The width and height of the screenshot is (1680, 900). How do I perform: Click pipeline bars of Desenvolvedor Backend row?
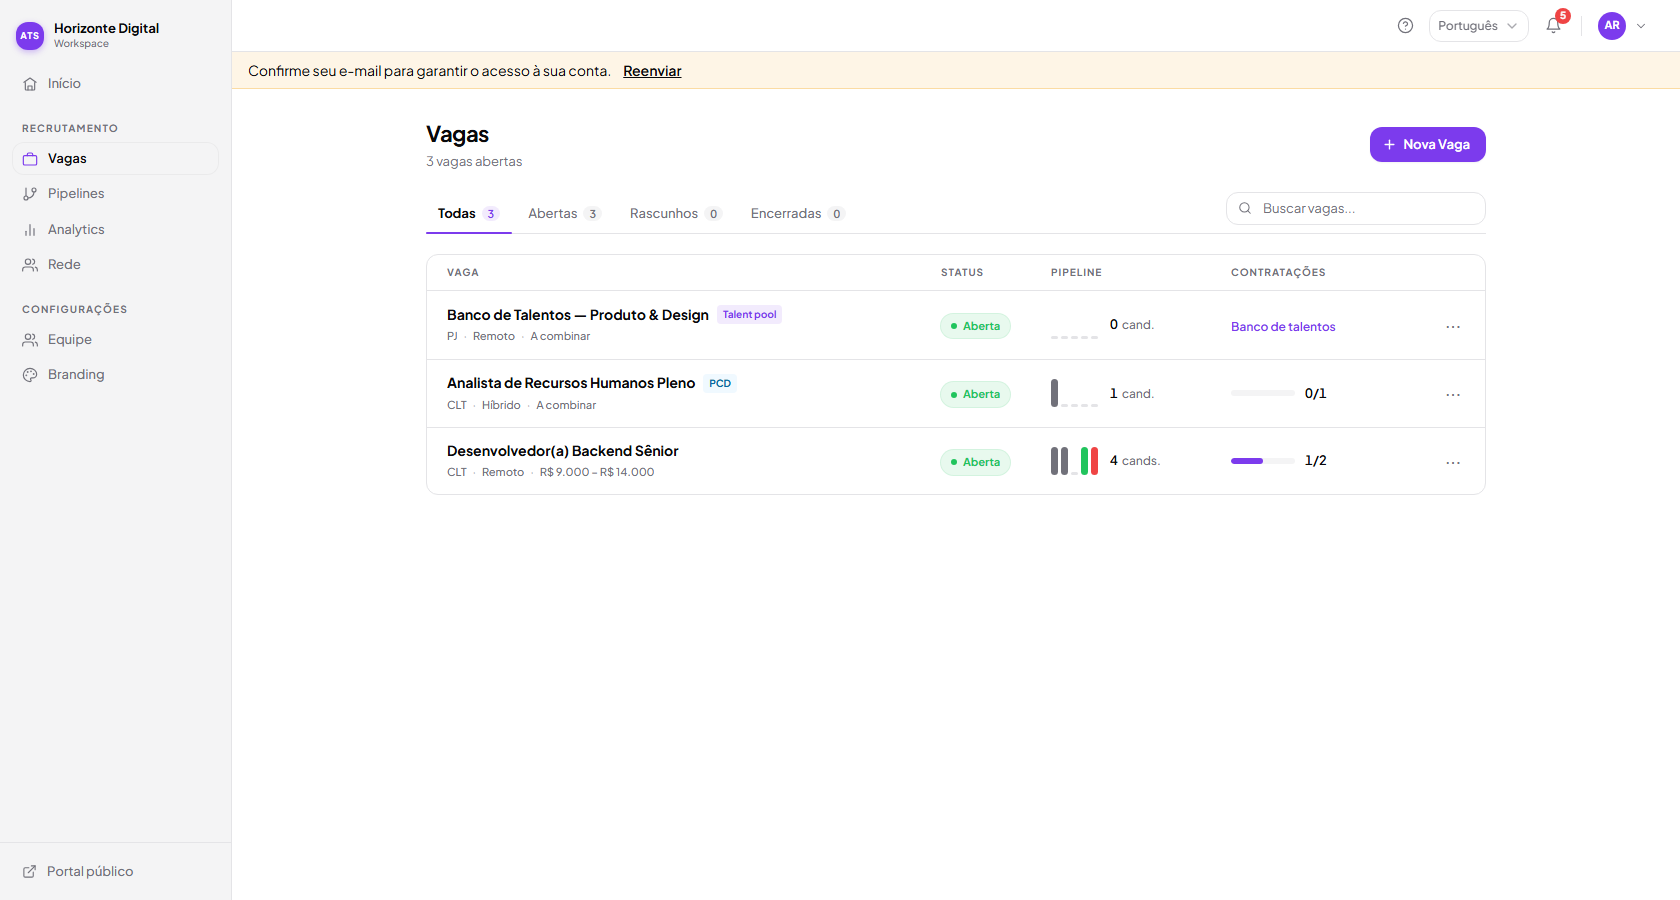coord(1074,461)
